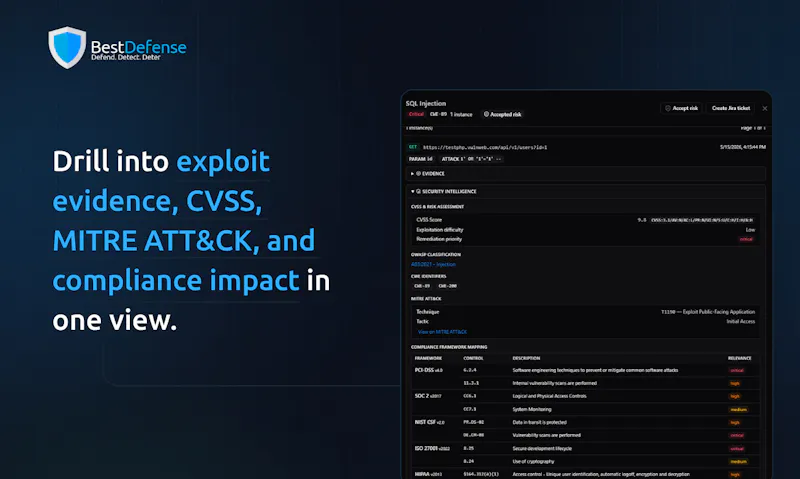The height and width of the screenshot is (479, 800).
Task: Expand the Evidence section
Action: pos(586,173)
